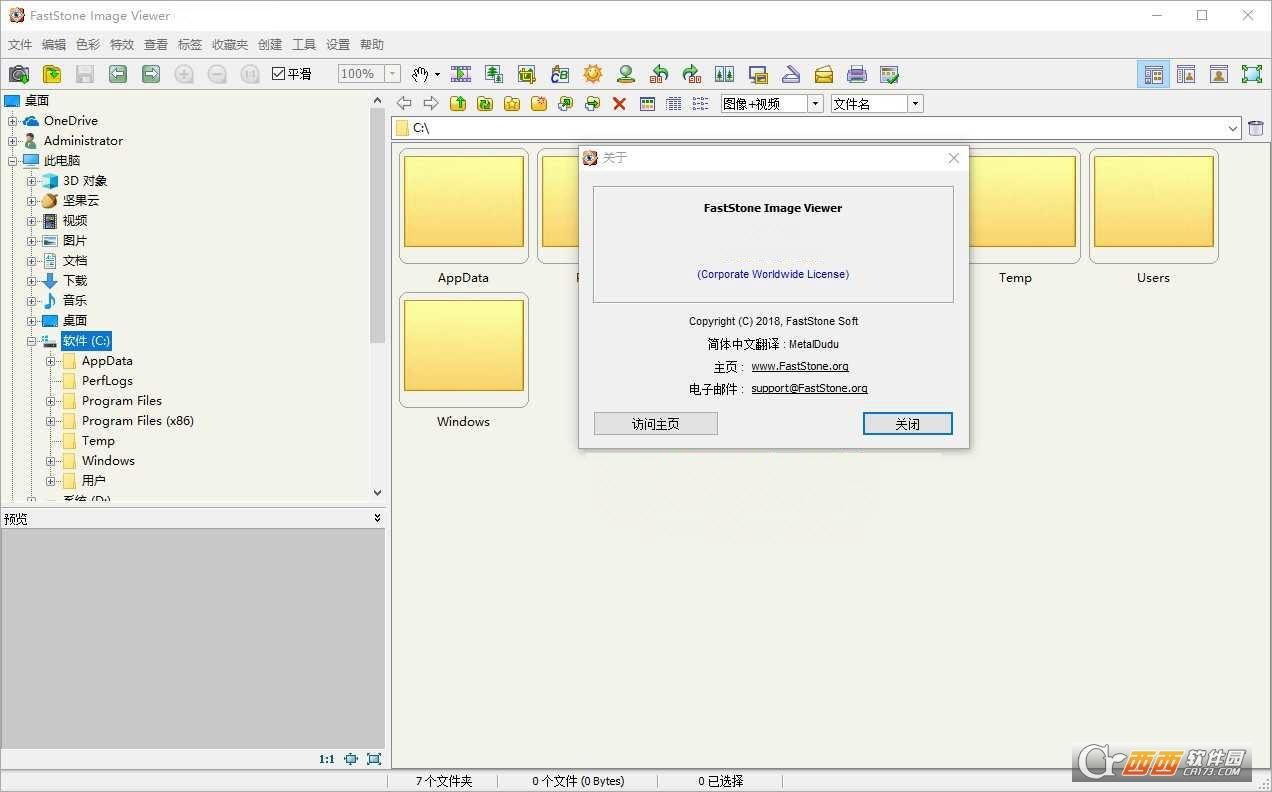Screen dimensions: 1272x792
Task: Open the 文件名 sort dropdown
Action: (915, 104)
